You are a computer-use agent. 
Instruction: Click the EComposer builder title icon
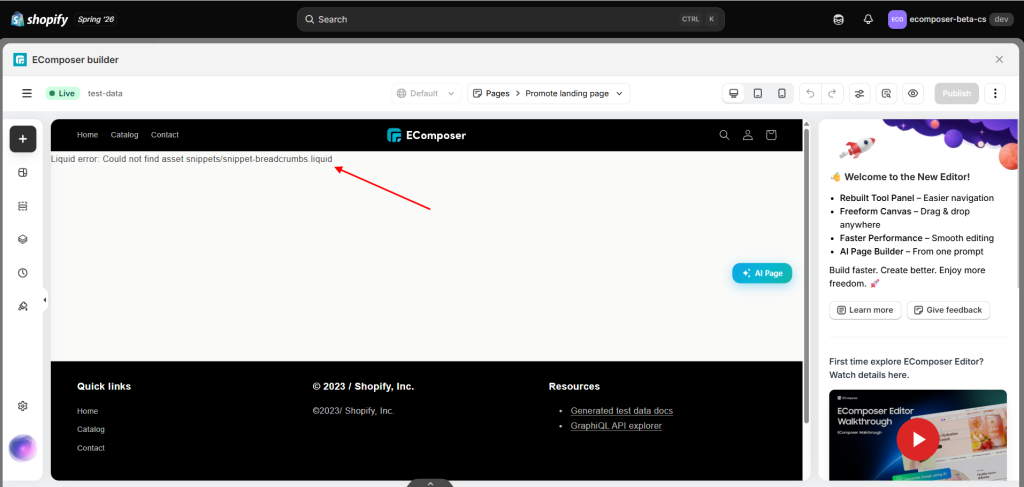(x=20, y=59)
